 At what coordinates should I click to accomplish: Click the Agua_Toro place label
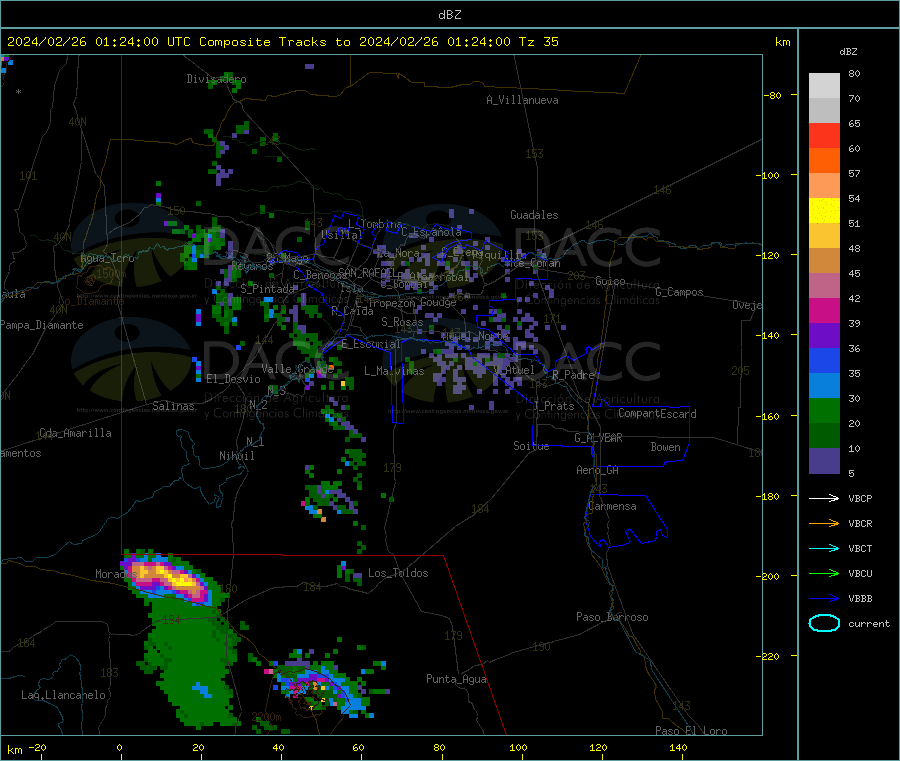coord(107,258)
